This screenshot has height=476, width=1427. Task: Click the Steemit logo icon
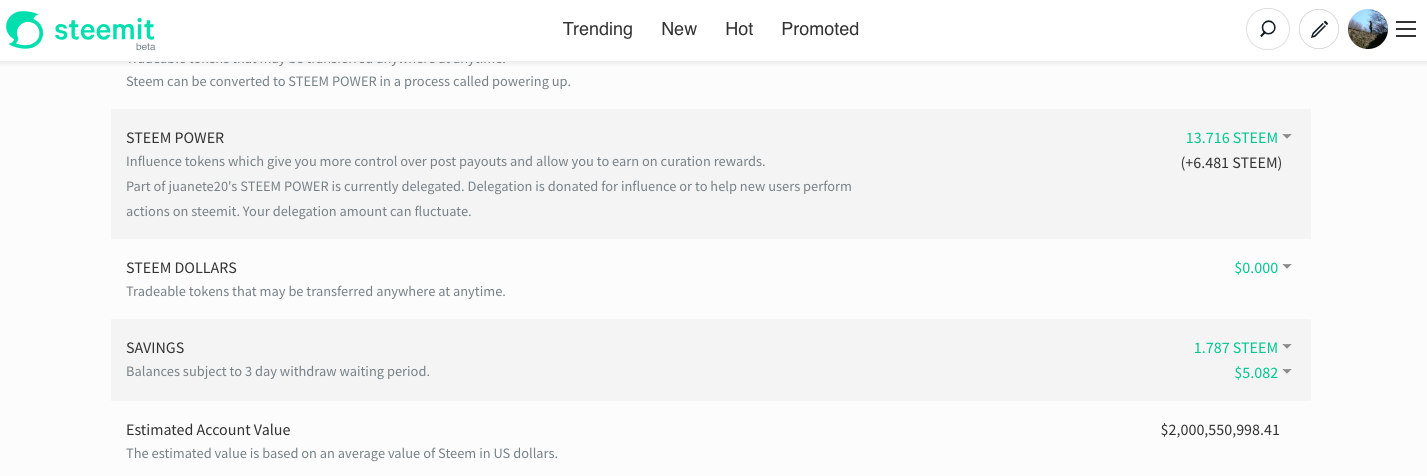[x=24, y=29]
